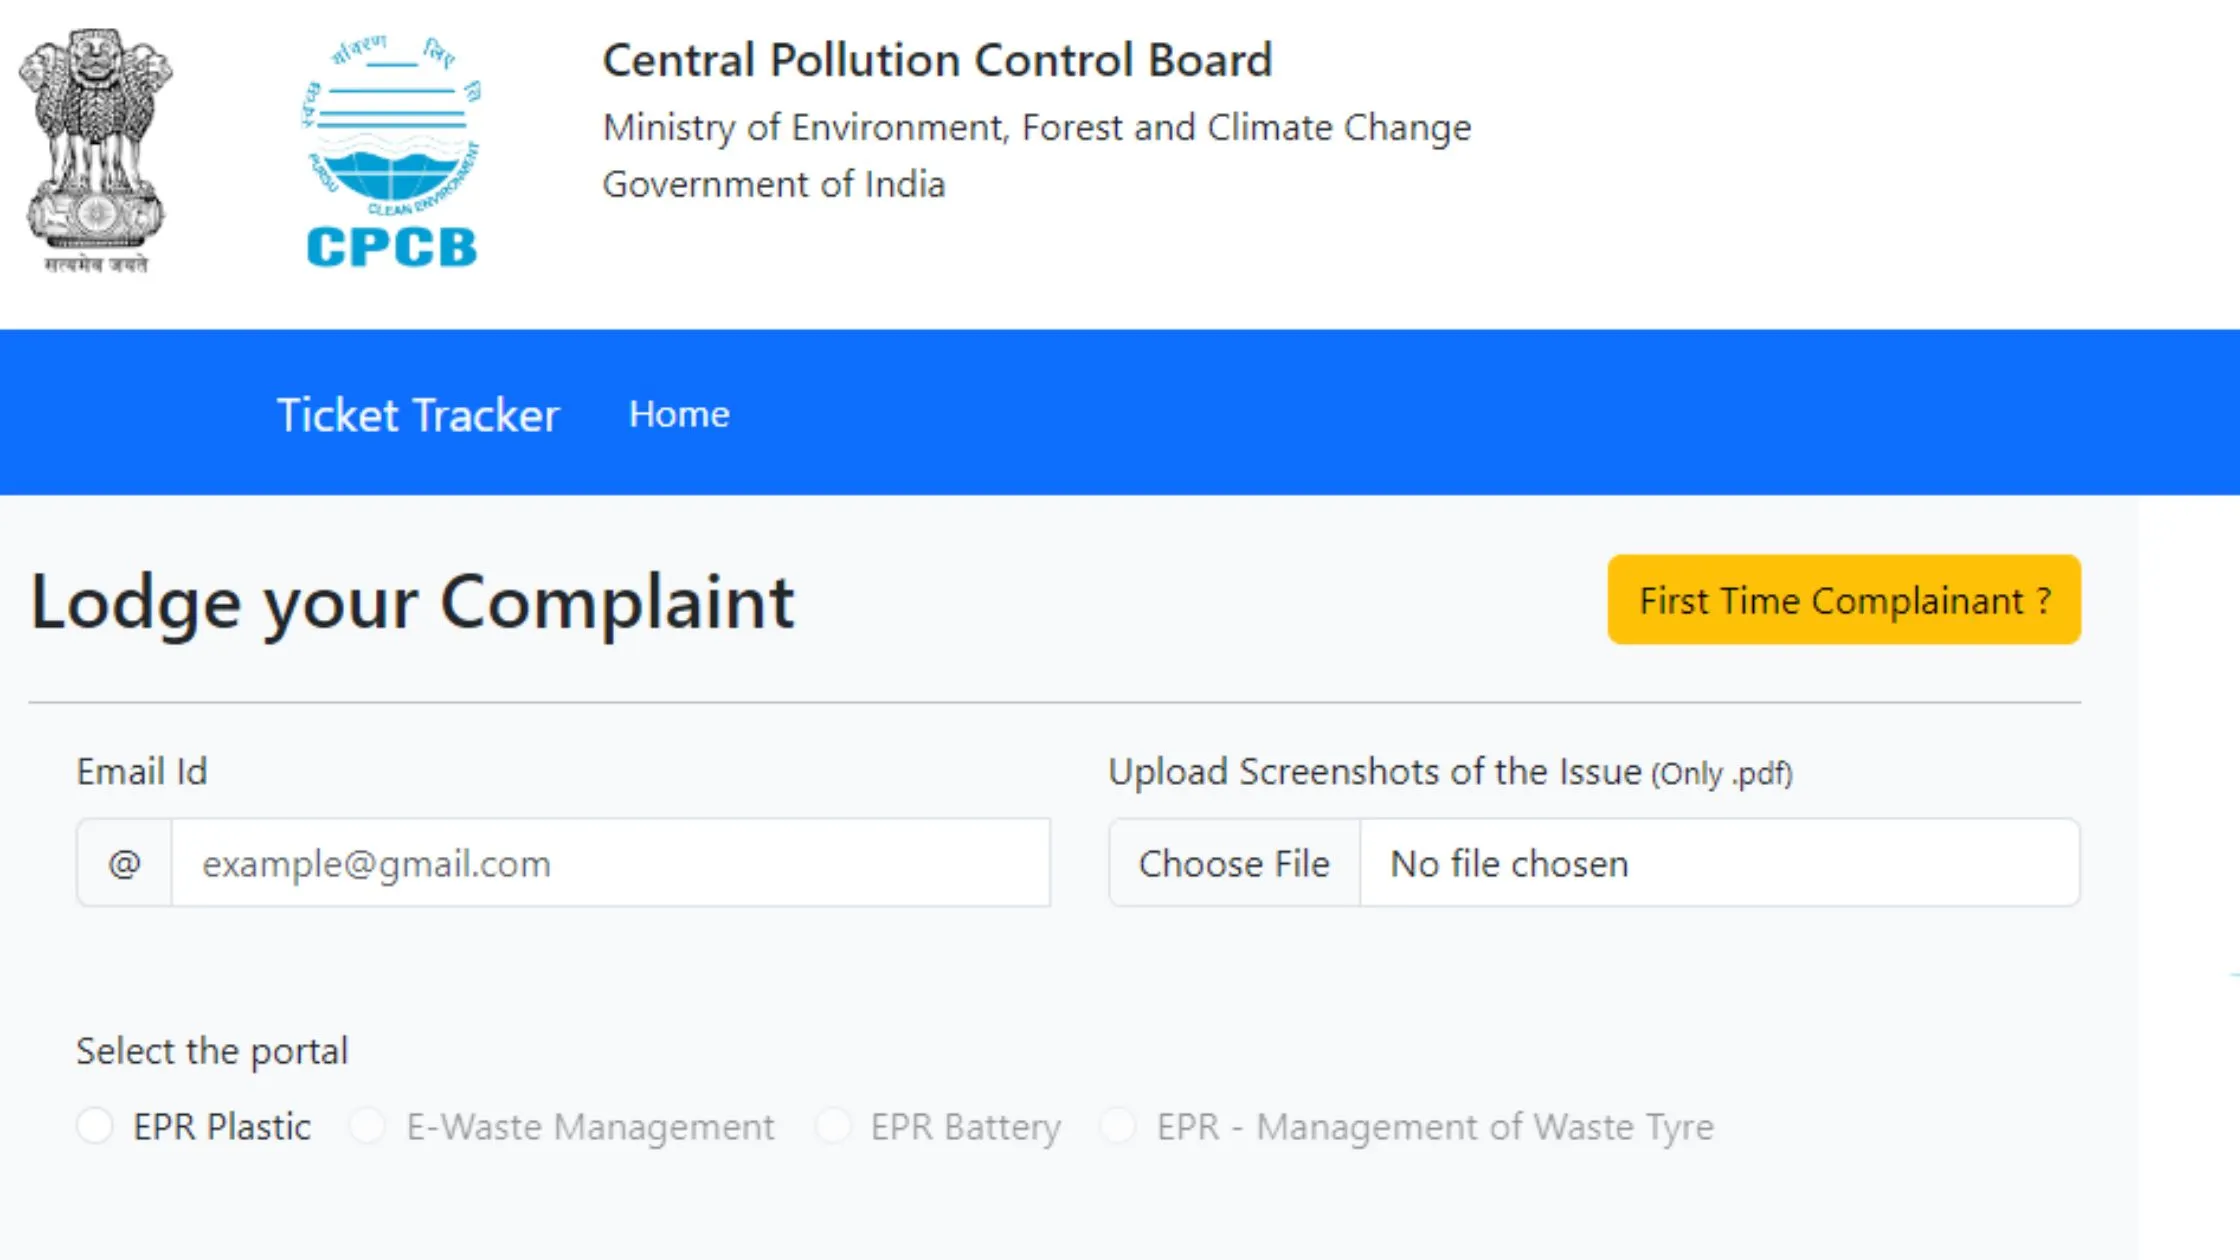Click the example@gmail.com email input
The width and height of the screenshot is (2240, 1260).
pos(610,862)
